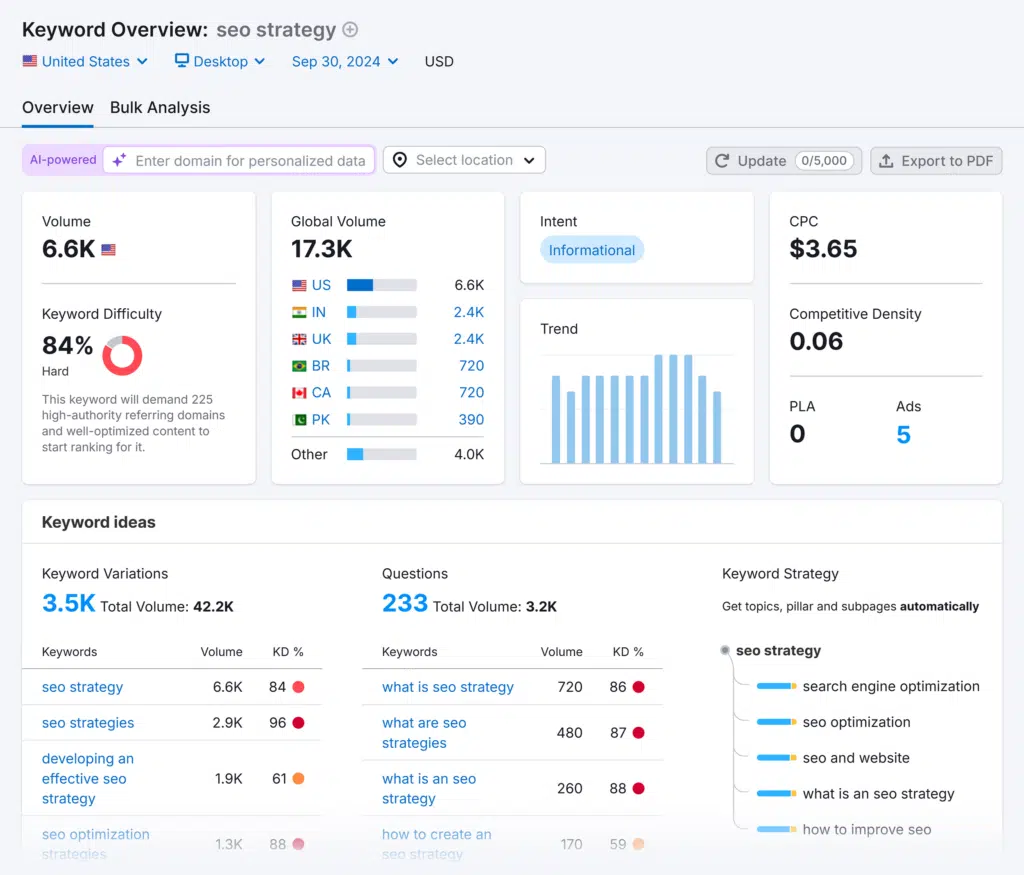
Task: Open the "what is seo strategy" question link
Action: [447, 687]
